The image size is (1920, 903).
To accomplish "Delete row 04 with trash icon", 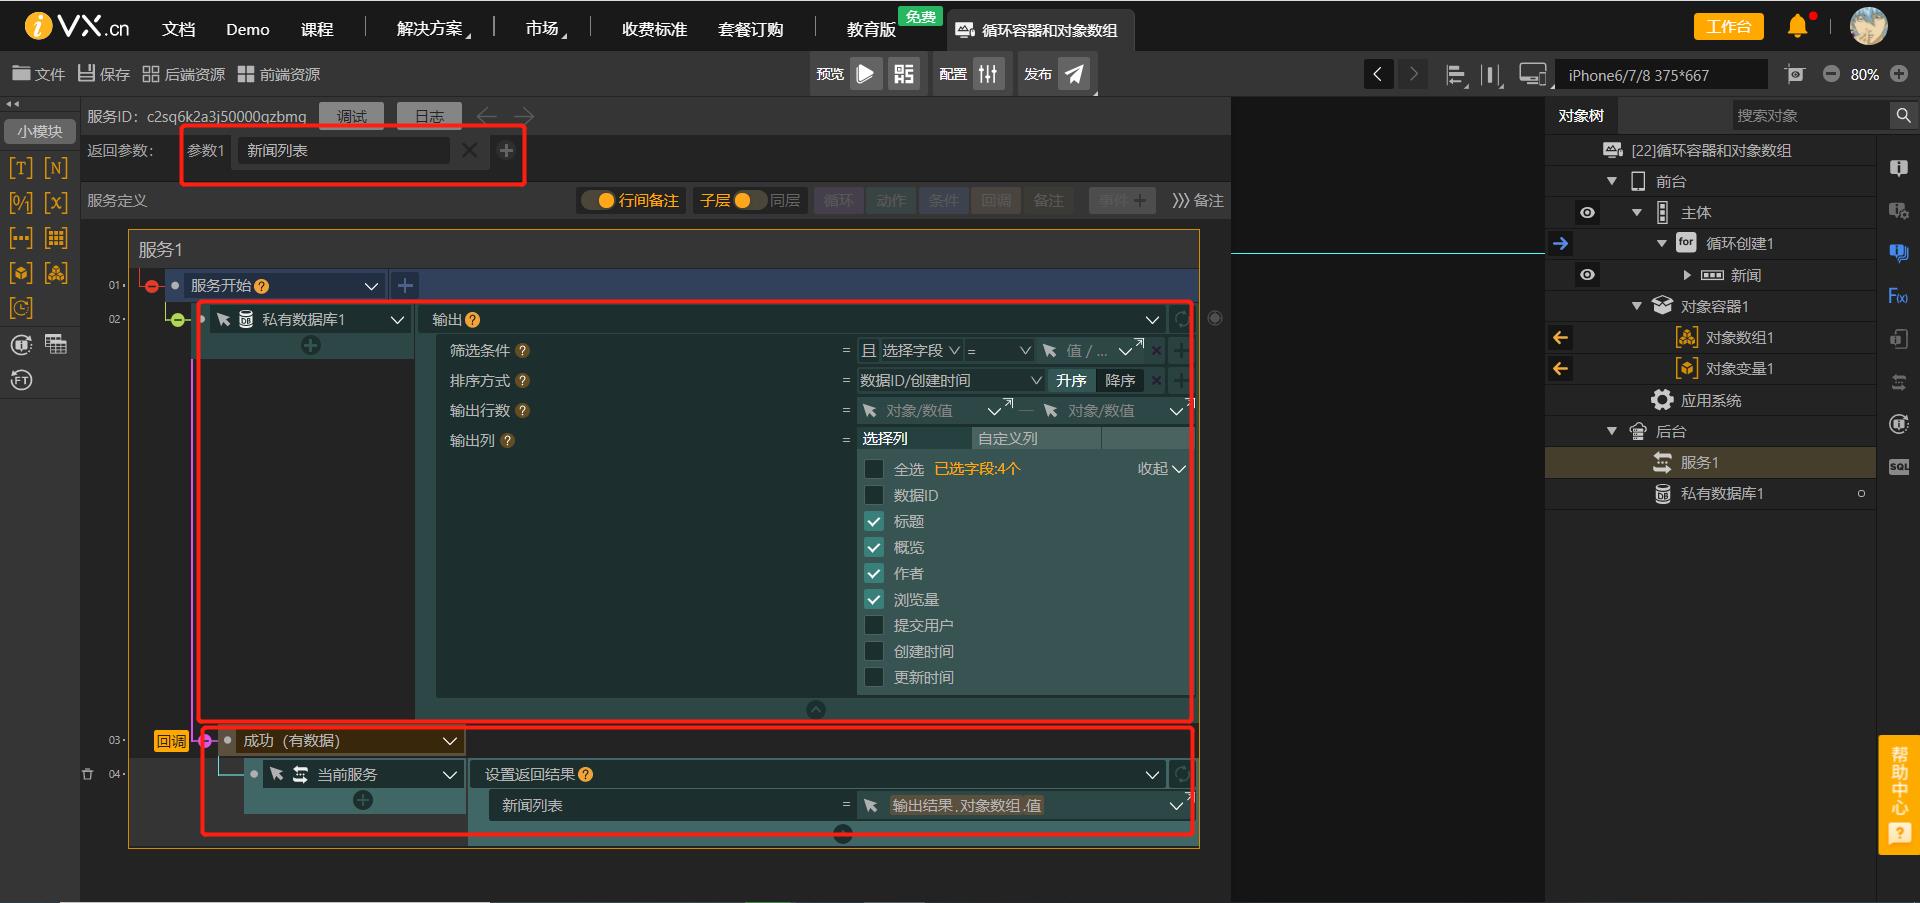I will tap(87, 774).
